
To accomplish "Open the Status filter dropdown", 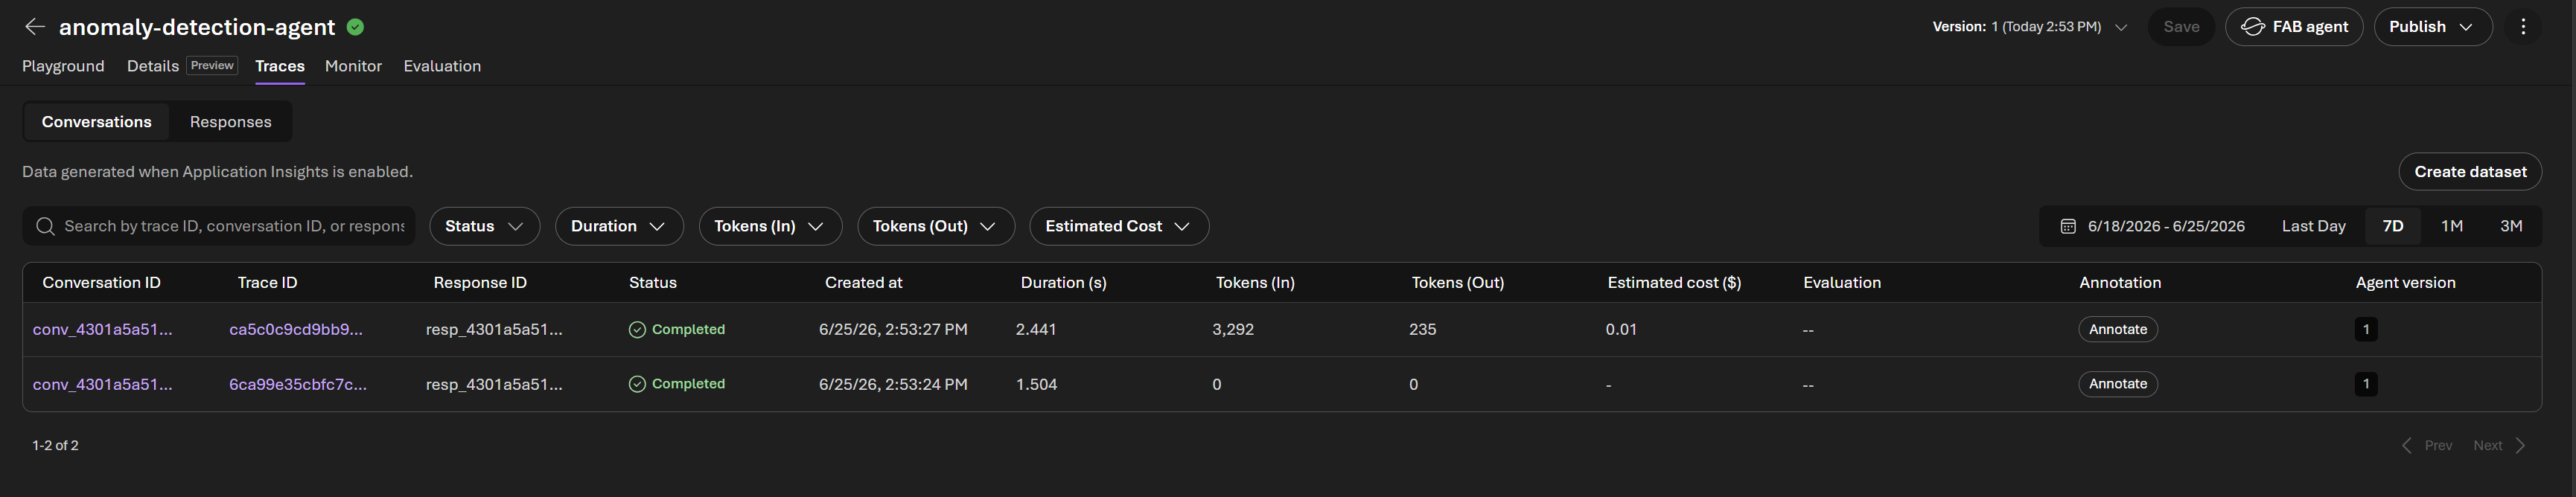I will (x=485, y=226).
